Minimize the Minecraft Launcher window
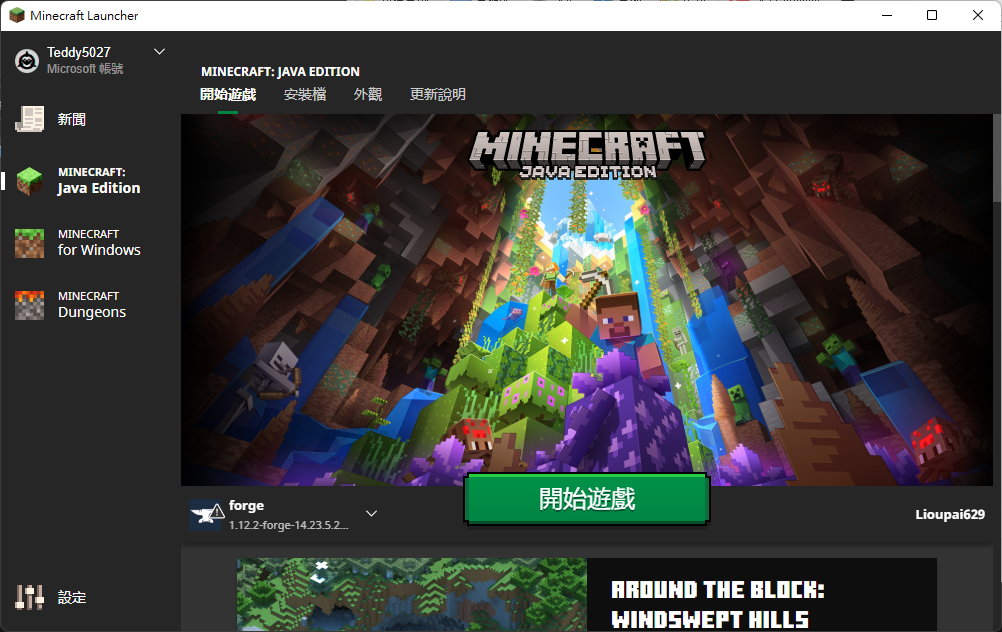The height and width of the screenshot is (632, 1002). pos(887,15)
